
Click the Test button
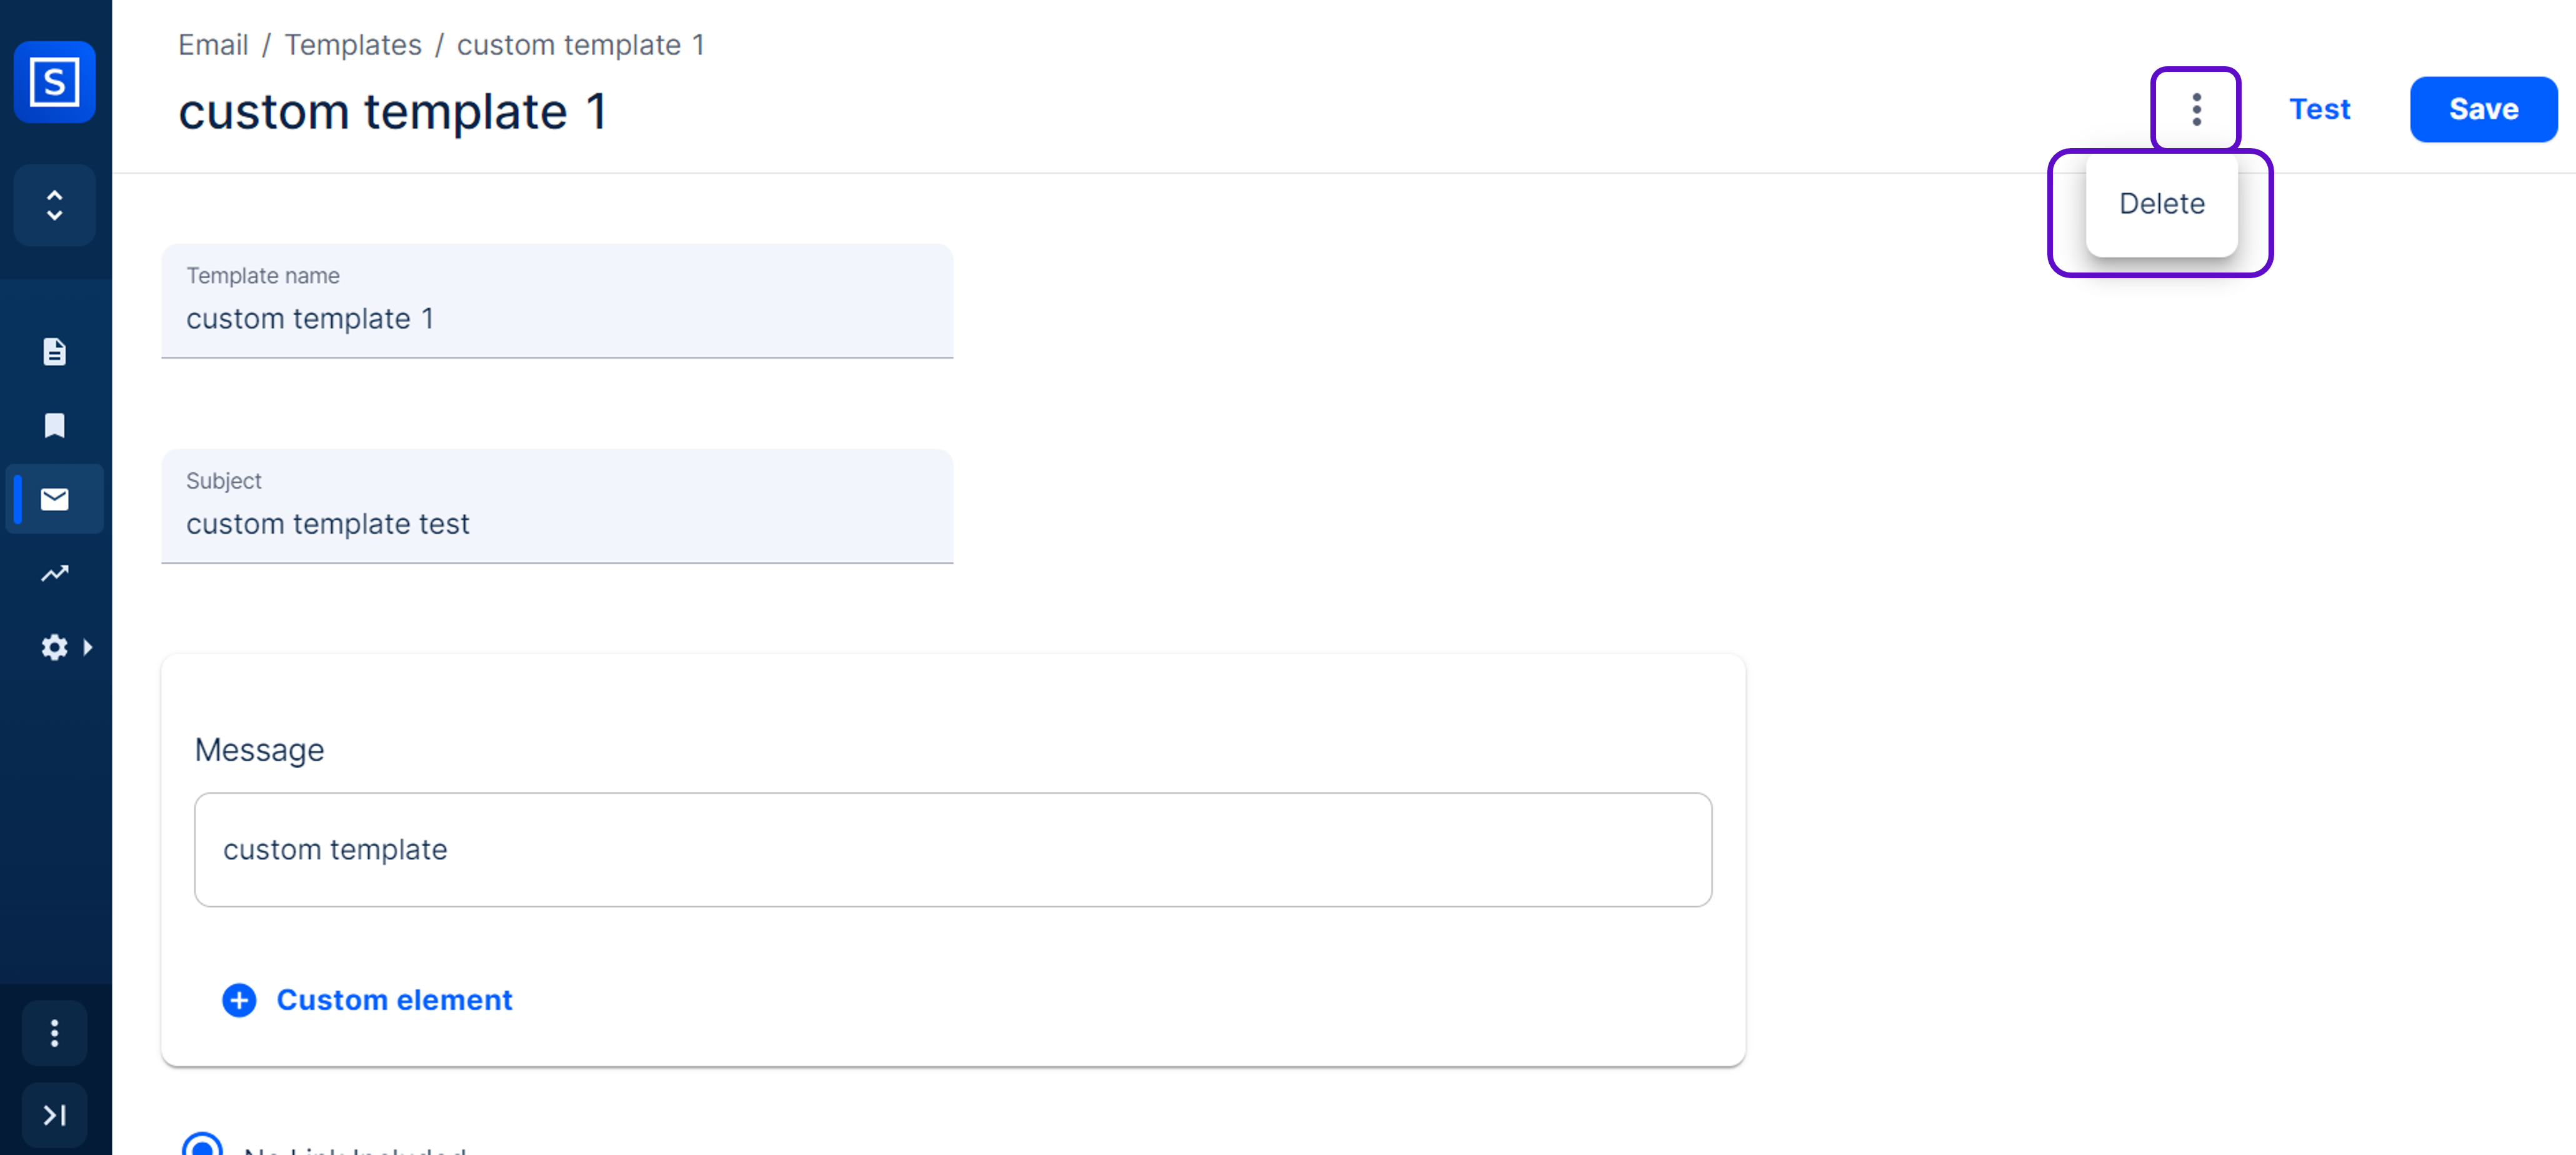[x=2319, y=109]
